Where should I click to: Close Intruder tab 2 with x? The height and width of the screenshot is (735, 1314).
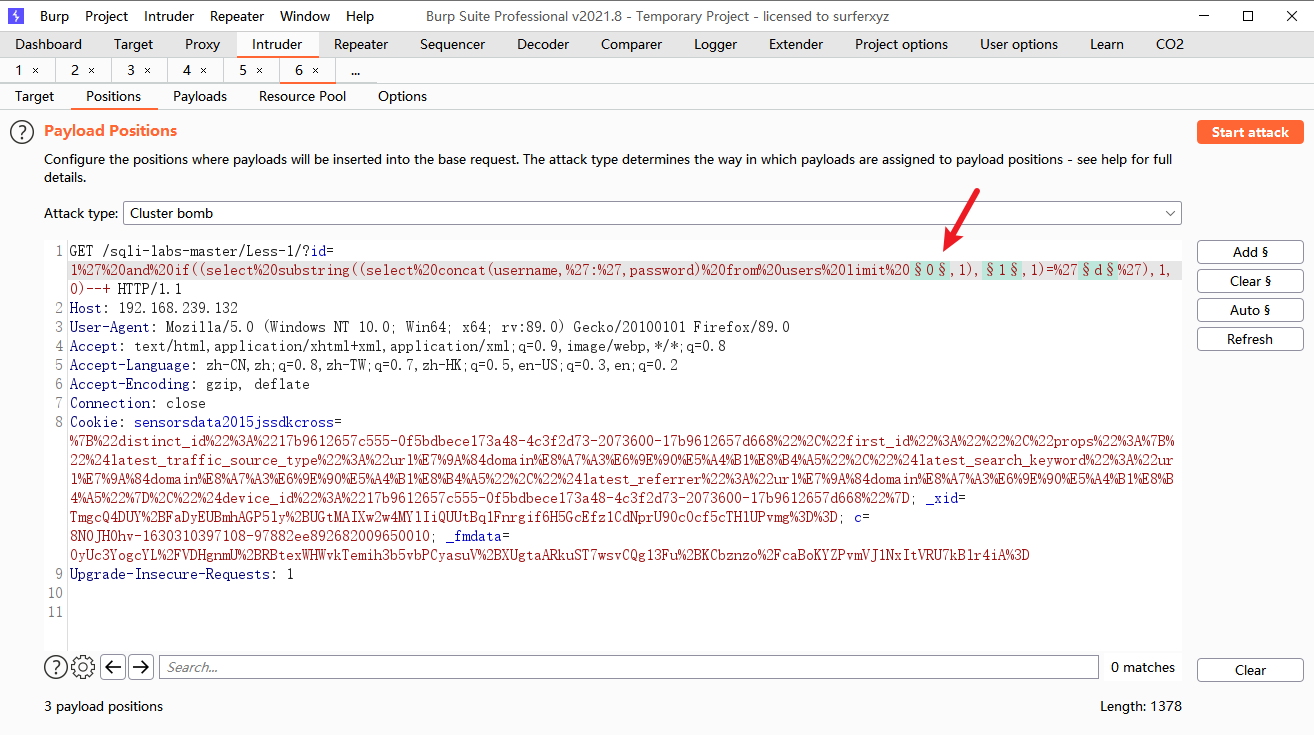click(92, 70)
